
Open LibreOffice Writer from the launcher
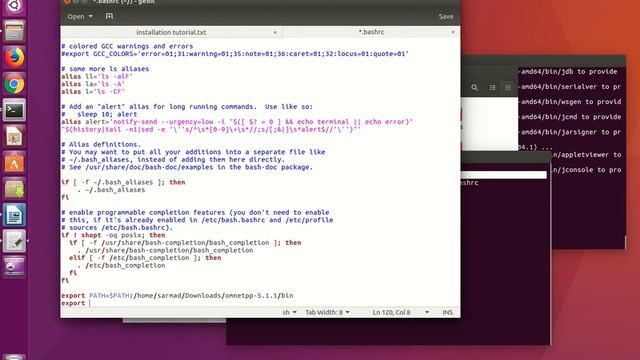pos(14,215)
